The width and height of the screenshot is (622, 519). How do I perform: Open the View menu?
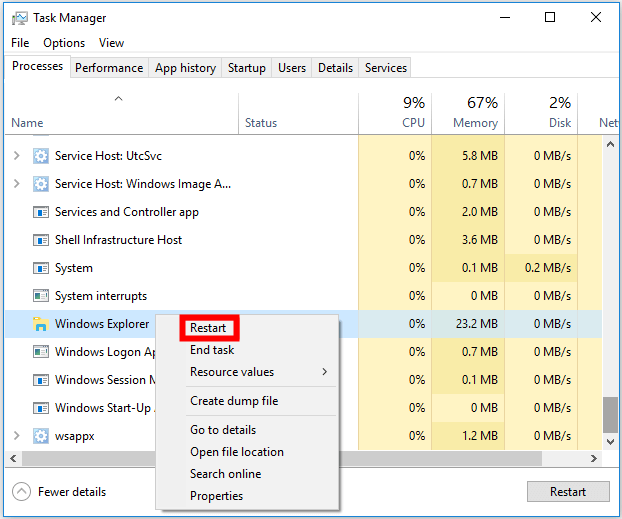[111, 43]
